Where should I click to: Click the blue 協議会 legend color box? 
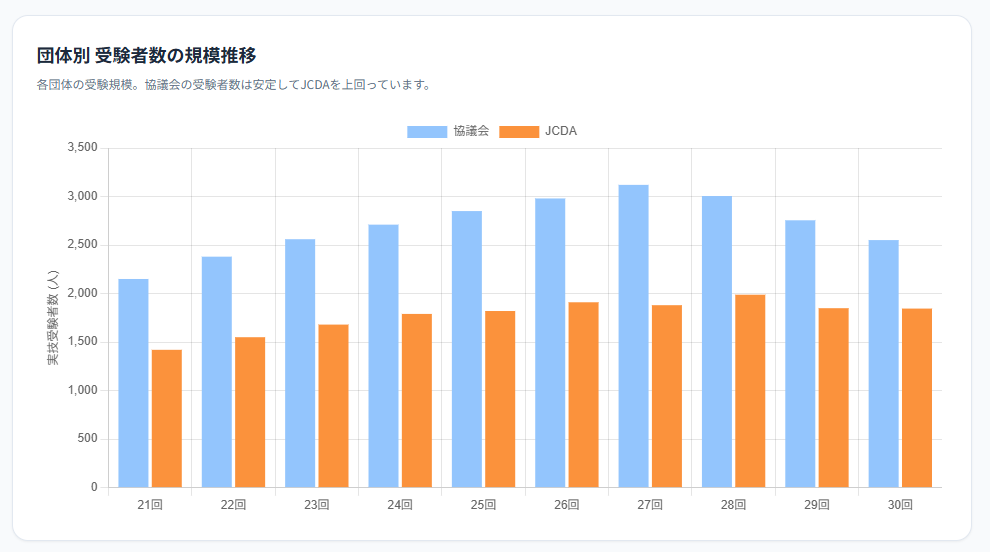[427, 132]
